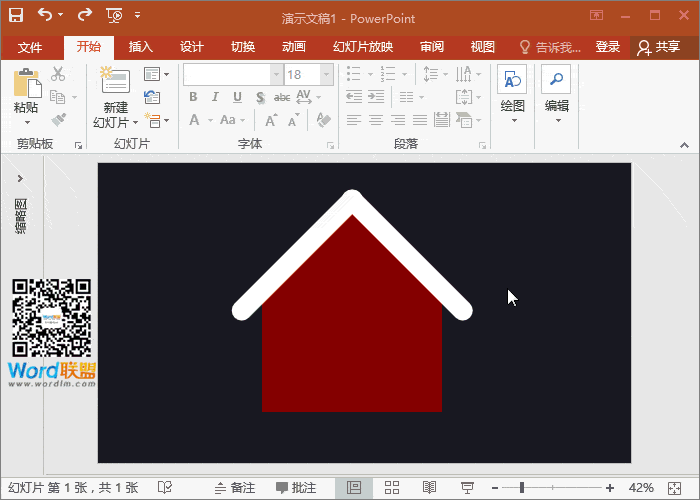Open the font size dropdown
Image resolution: width=700 pixels, height=500 pixels.
326,75
